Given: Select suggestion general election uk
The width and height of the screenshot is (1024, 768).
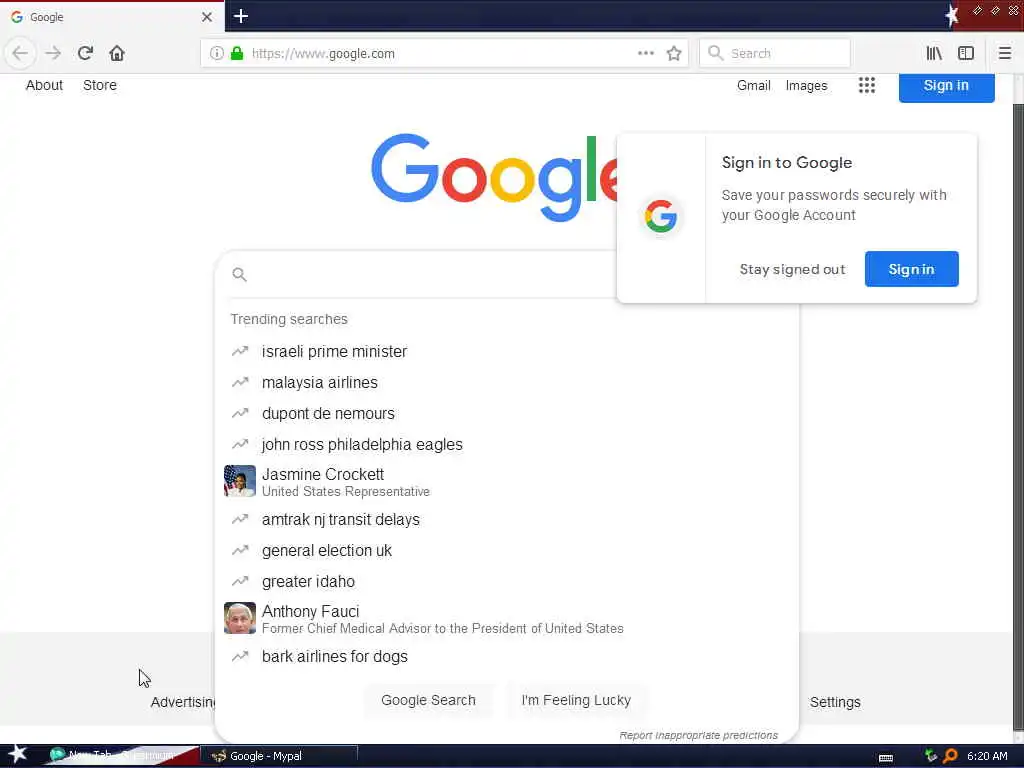Looking at the screenshot, I should pyautogui.click(x=327, y=551).
